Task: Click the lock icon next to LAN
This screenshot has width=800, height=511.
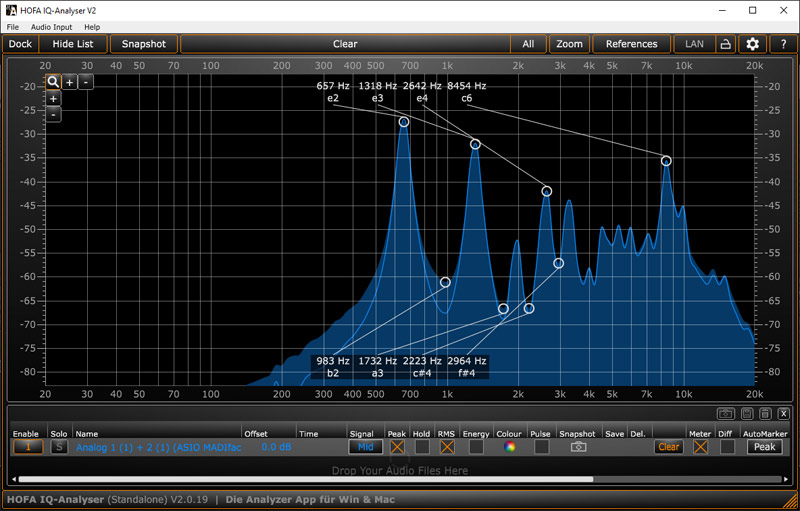Action: (725, 44)
